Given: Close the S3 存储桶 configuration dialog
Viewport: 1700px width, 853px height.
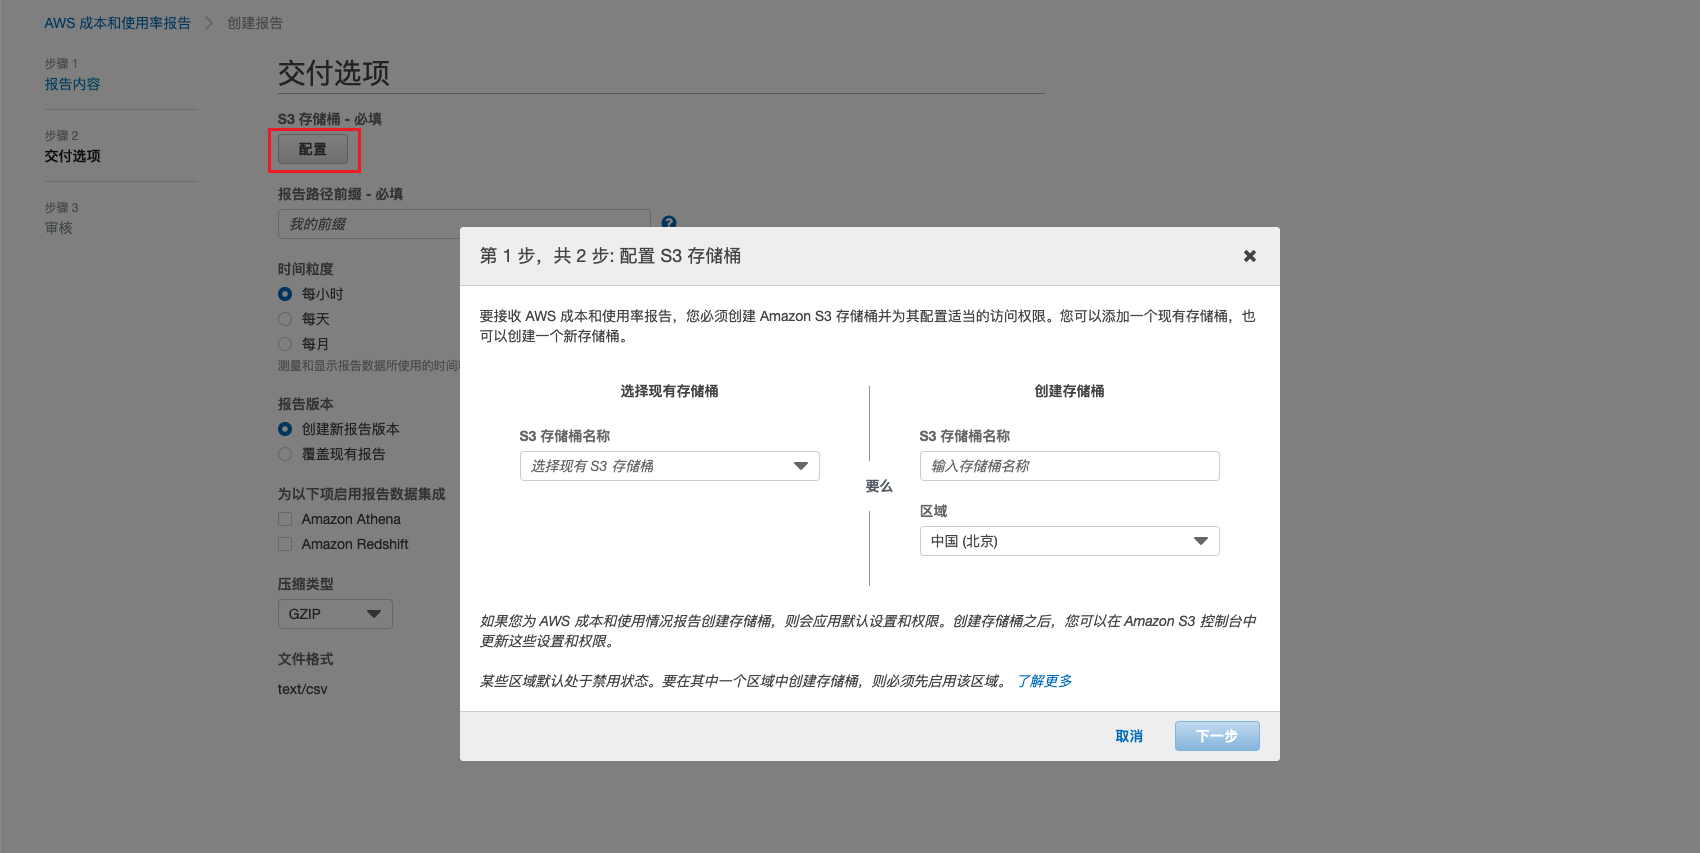Looking at the screenshot, I should click(x=1249, y=256).
